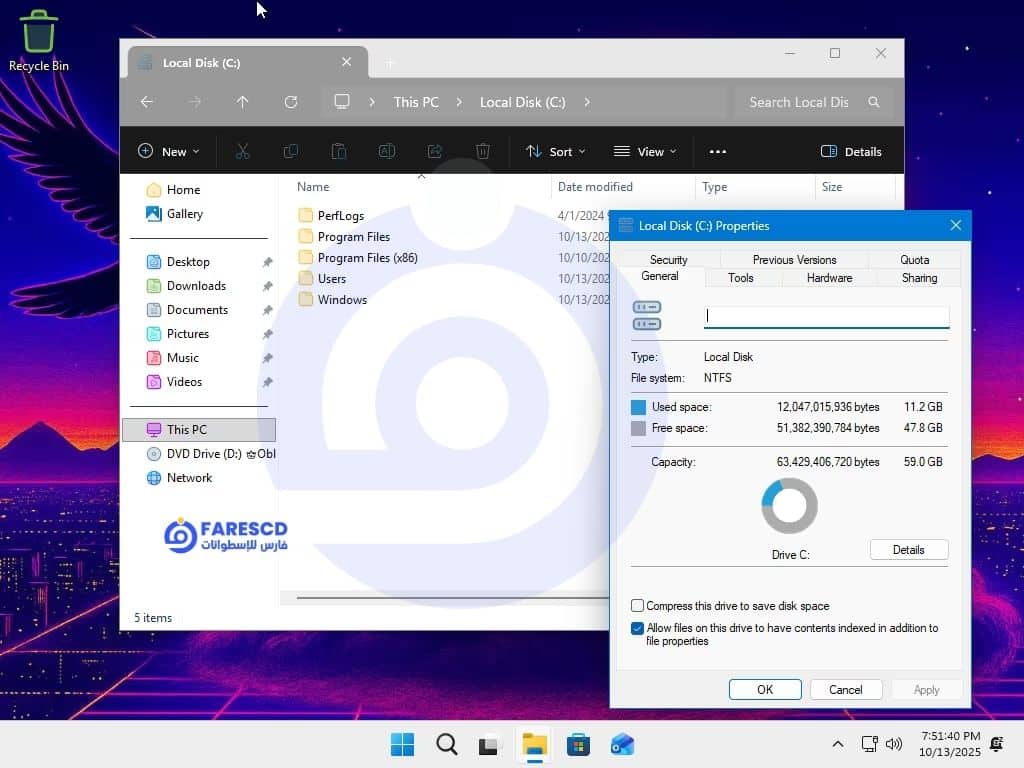Open the View dropdown menu
This screenshot has width=1024, height=768.
click(x=645, y=152)
